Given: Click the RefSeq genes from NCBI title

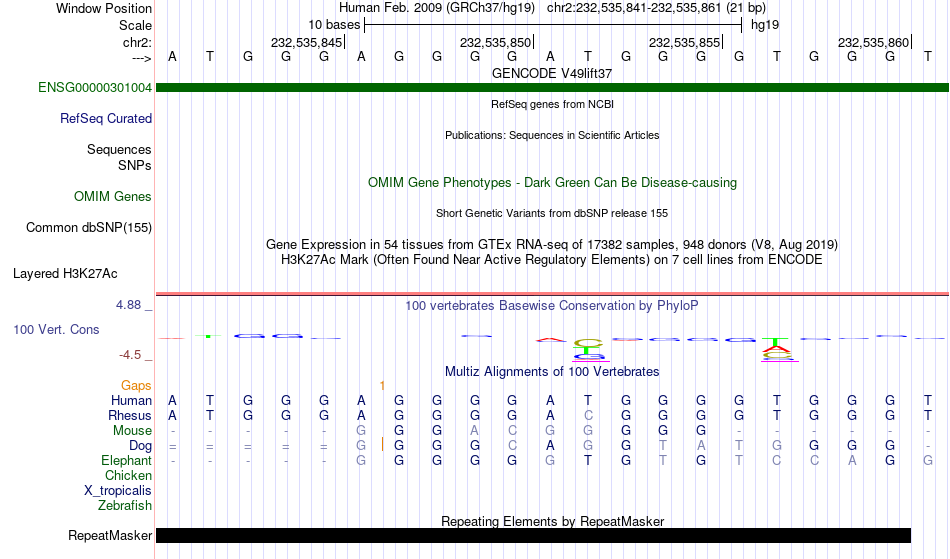Looking at the screenshot, I should [552, 104].
